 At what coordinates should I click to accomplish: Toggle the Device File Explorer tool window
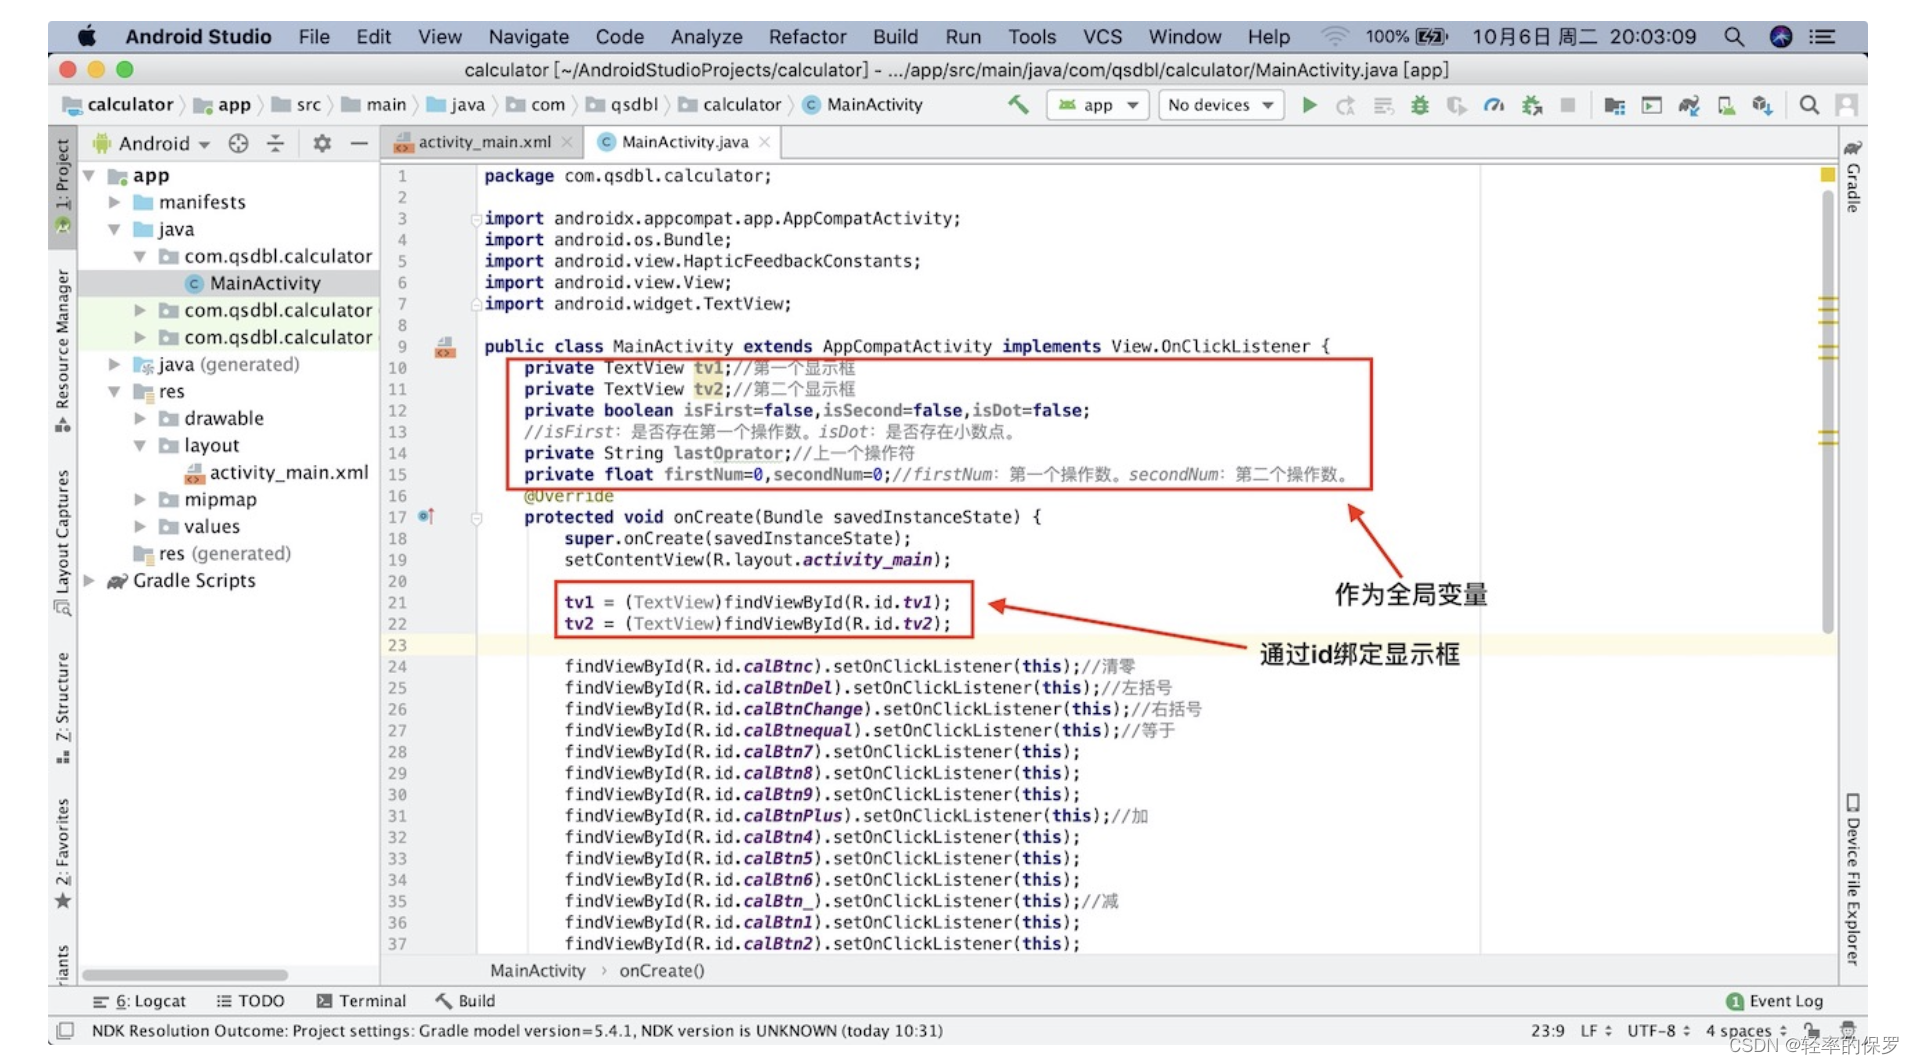(1853, 879)
